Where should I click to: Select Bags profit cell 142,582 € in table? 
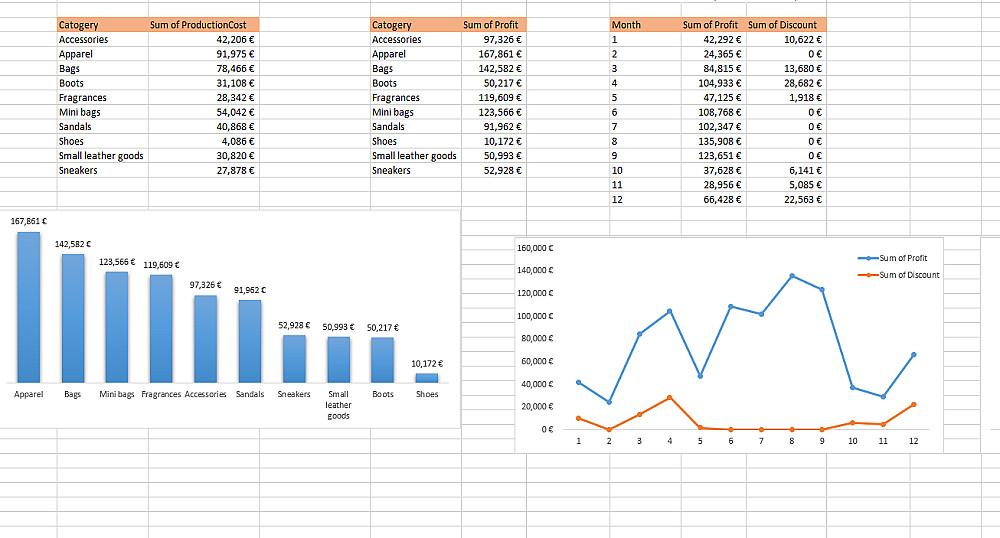pyautogui.click(x=494, y=68)
